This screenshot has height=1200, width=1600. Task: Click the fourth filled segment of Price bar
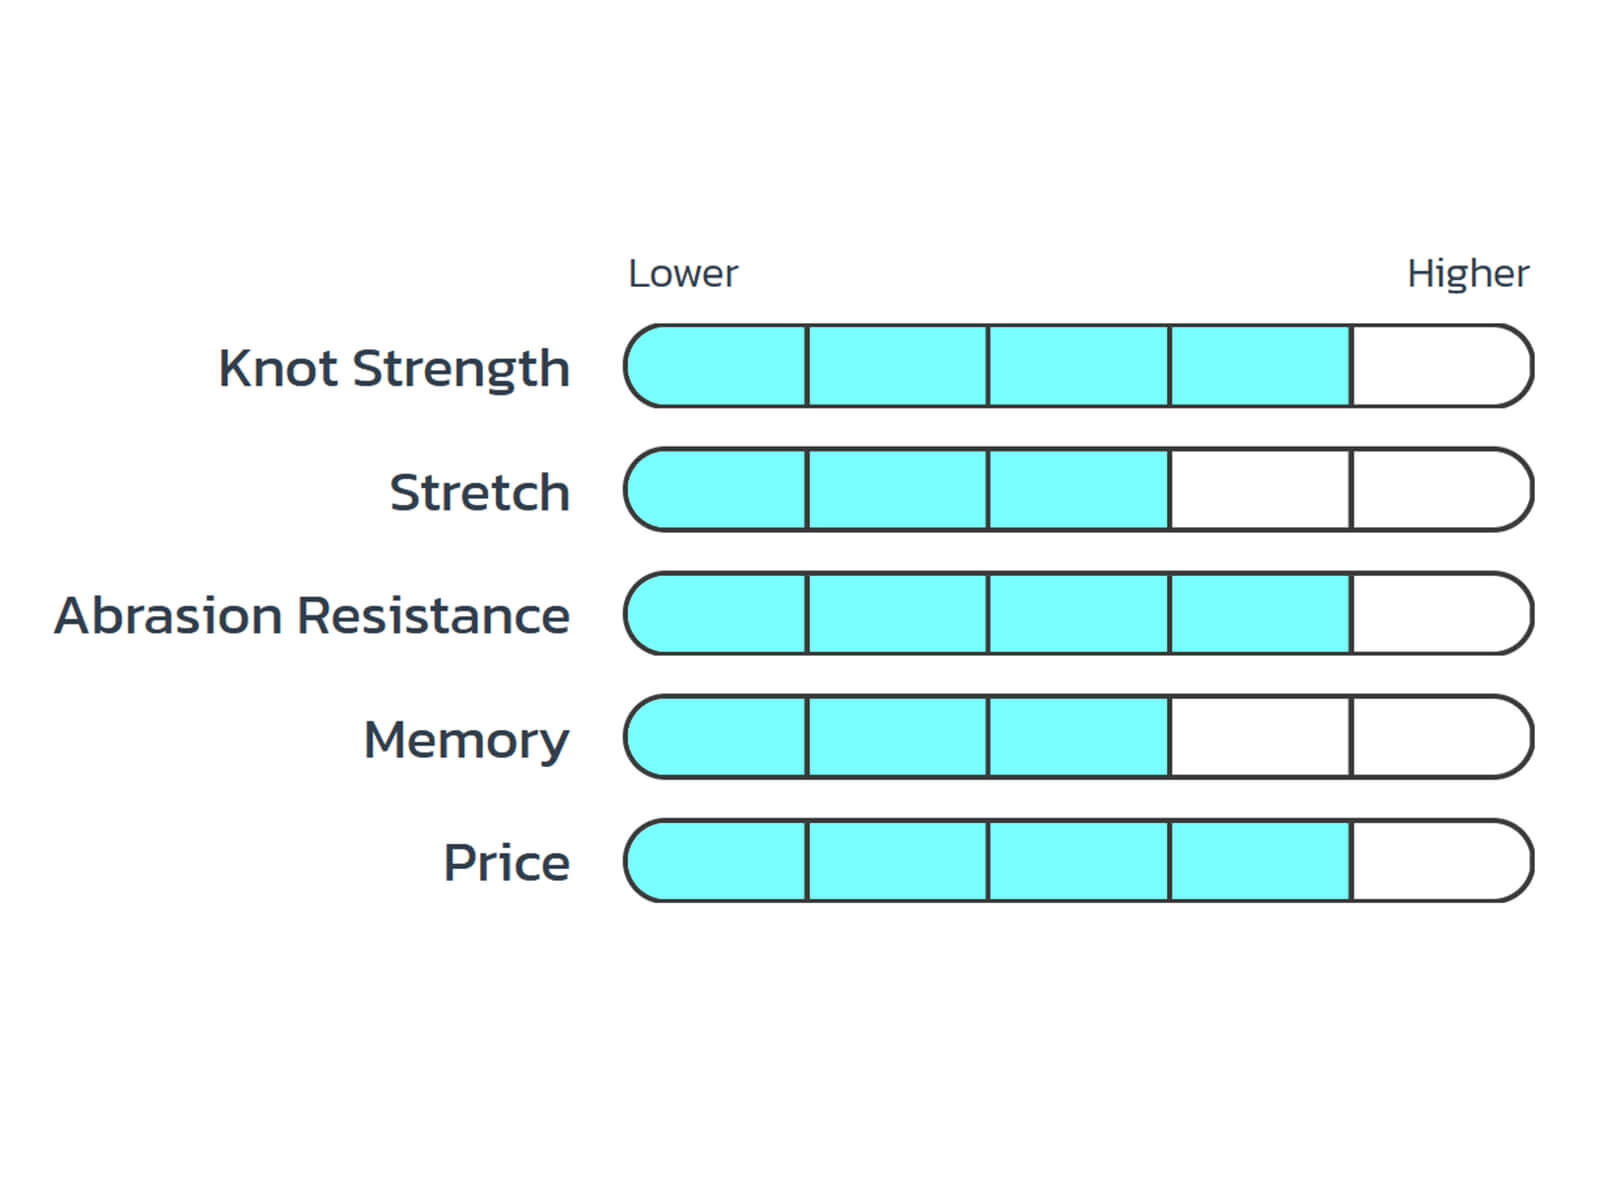coord(1260,861)
